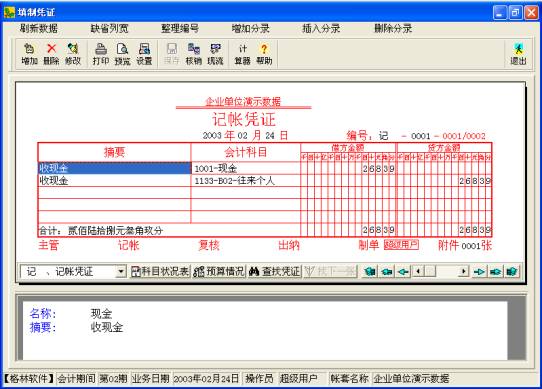Click the 修改 (Modify) toolbar icon
This screenshot has height=389, width=542.
(x=73, y=54)
